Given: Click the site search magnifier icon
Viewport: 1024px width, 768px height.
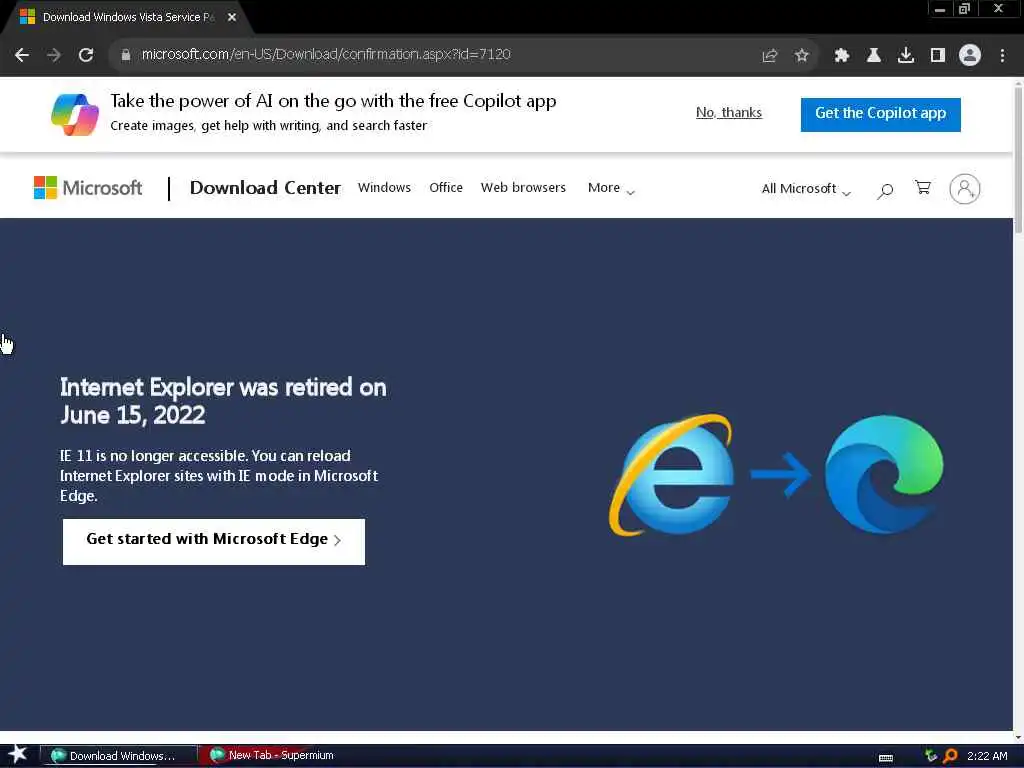Looking at the screenshot, I should point(885,190).
